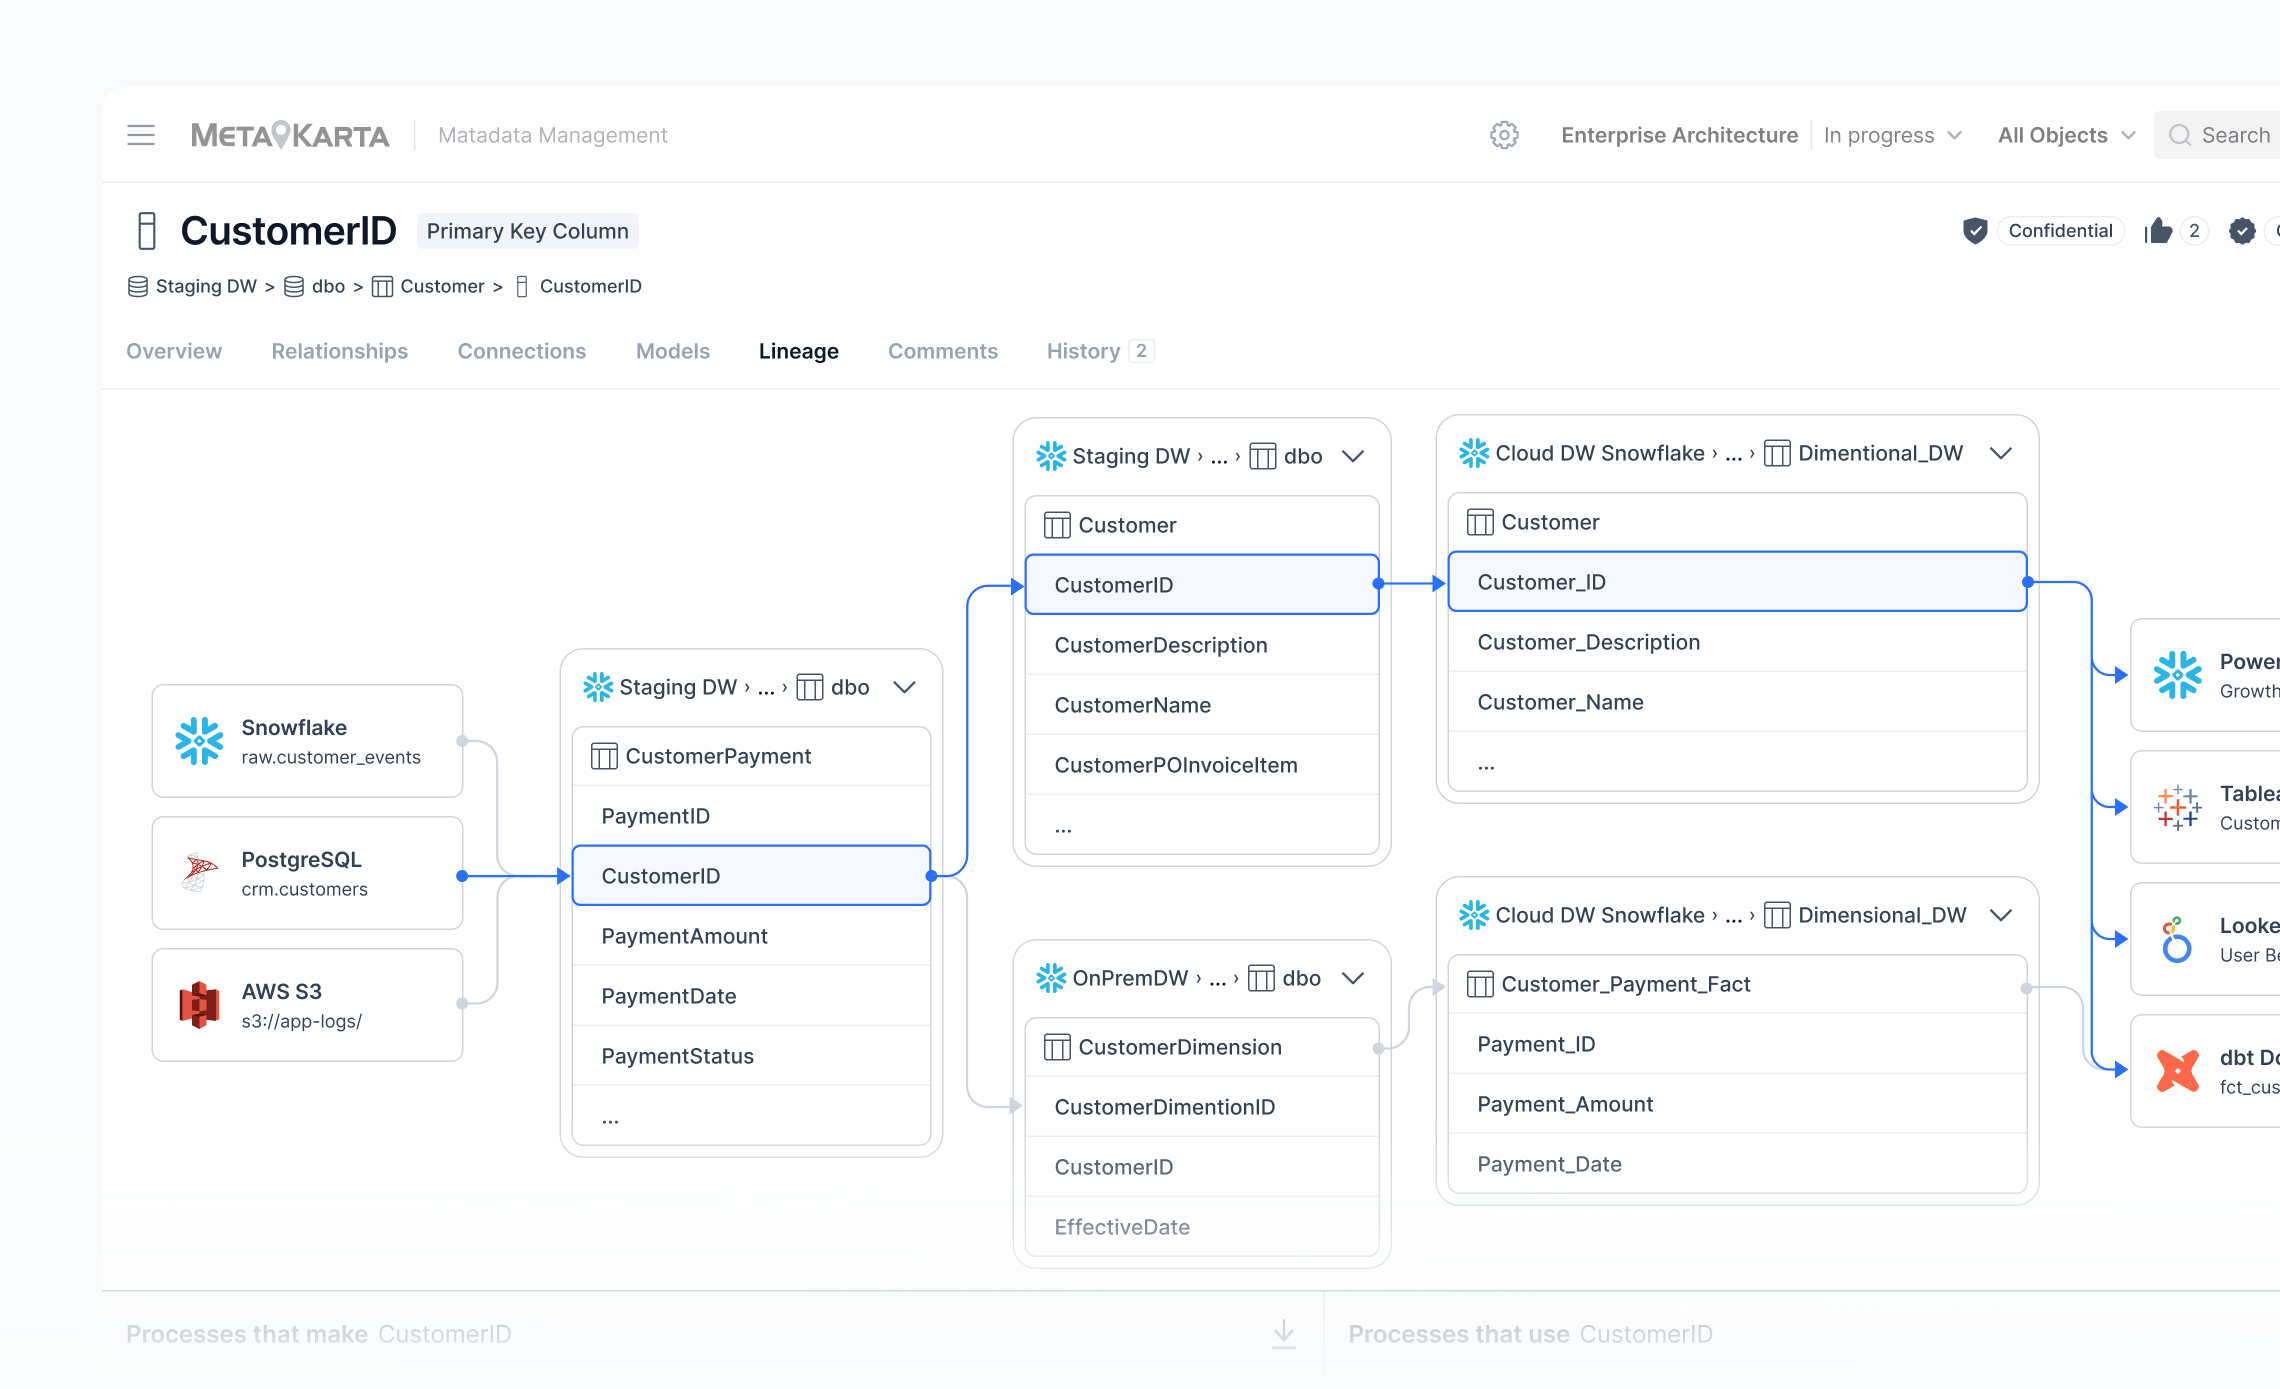Open the hamburger navigation menu
Image resolution: width=2280 pixels, height=1389 pixels.
click(141, 135)
